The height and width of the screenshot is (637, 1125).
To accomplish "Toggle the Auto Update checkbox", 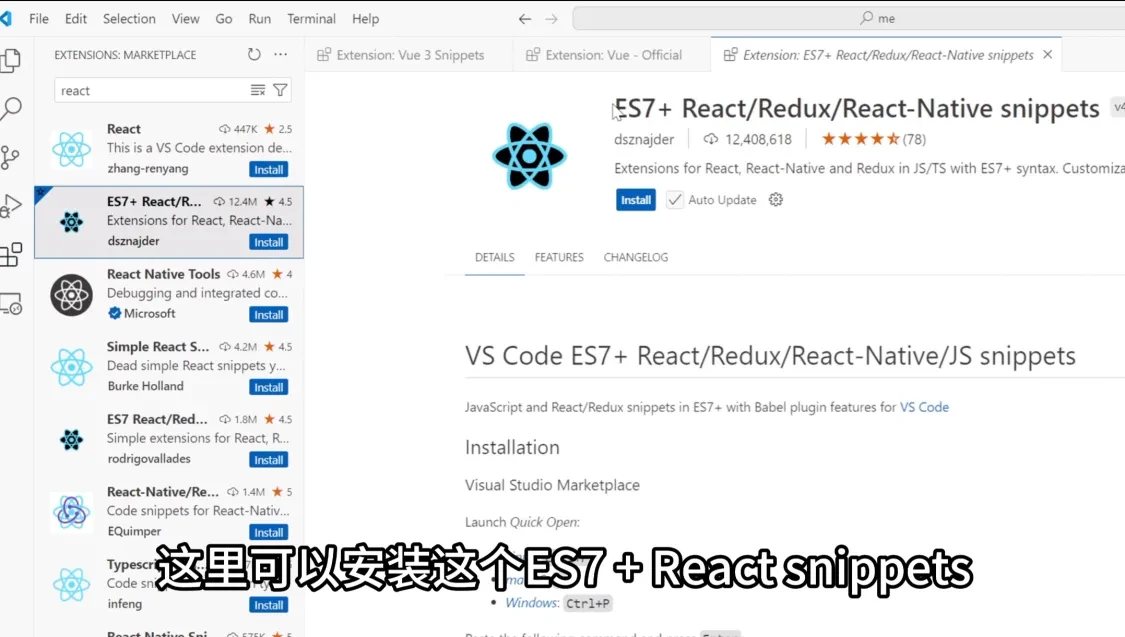I will (x=674, y=199).
